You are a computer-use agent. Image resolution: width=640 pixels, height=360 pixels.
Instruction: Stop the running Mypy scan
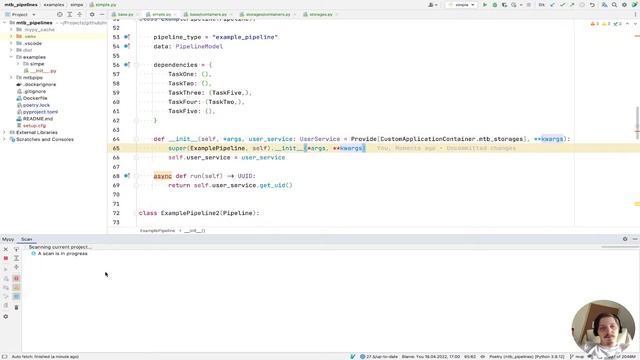point(6,258)
